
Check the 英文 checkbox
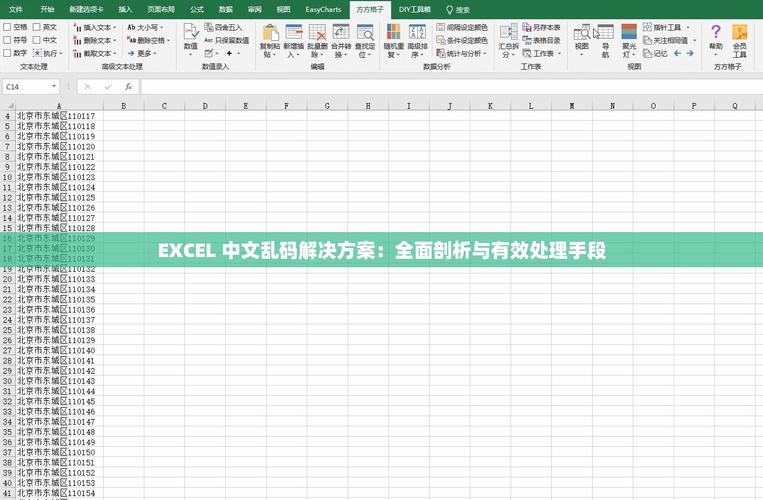(36, 27)
